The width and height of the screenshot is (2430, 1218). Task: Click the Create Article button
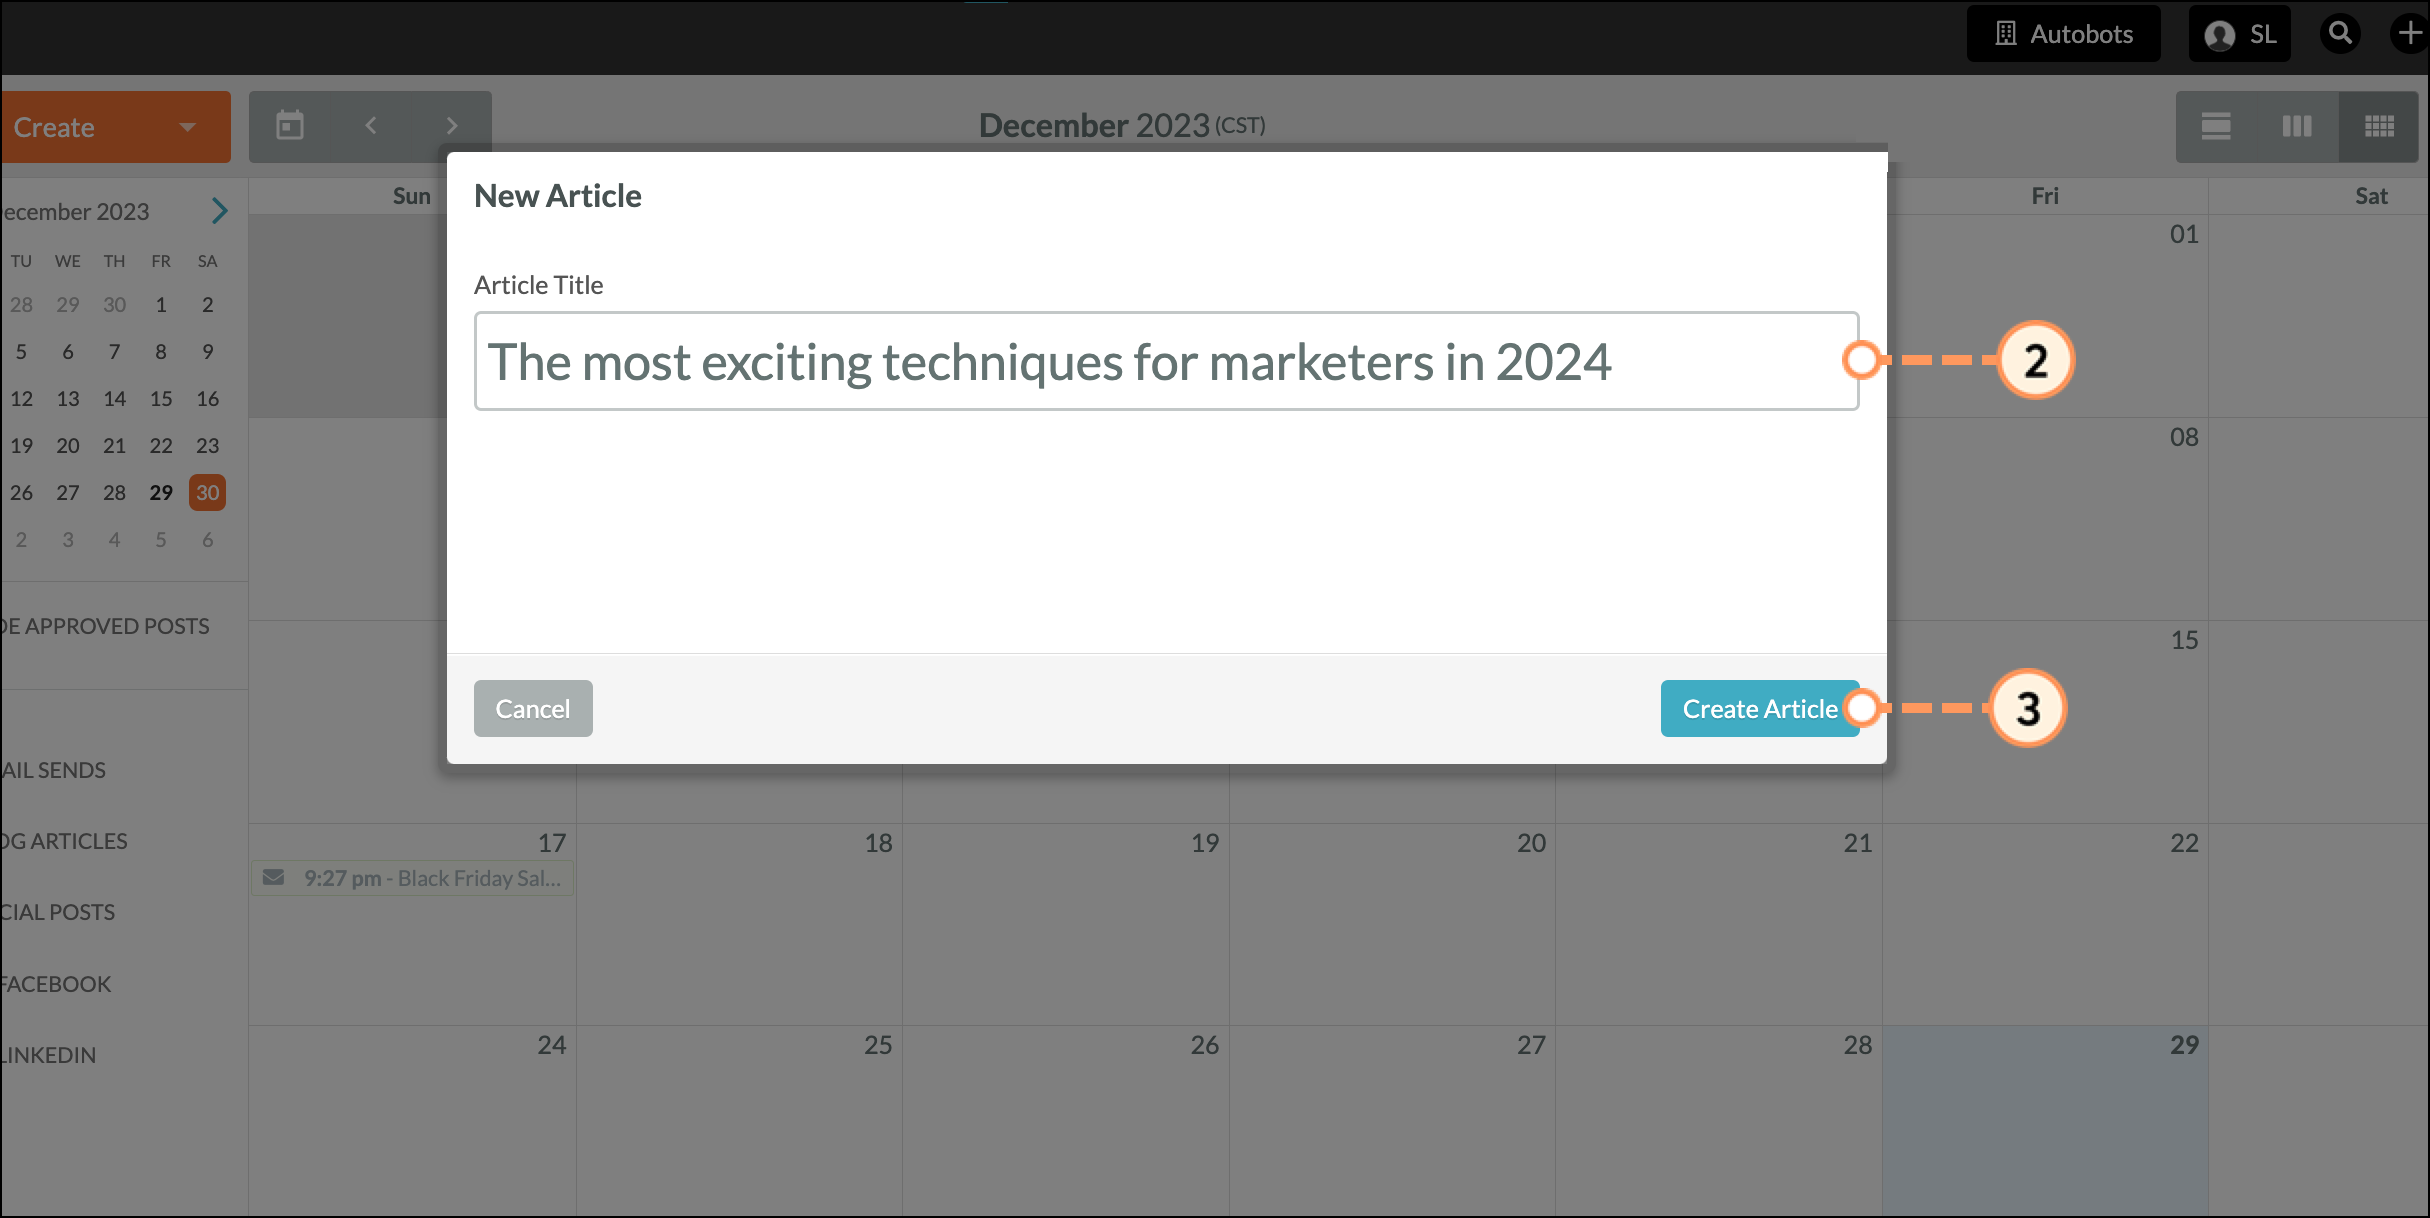pyautogui.click(x=1760, y=709)
